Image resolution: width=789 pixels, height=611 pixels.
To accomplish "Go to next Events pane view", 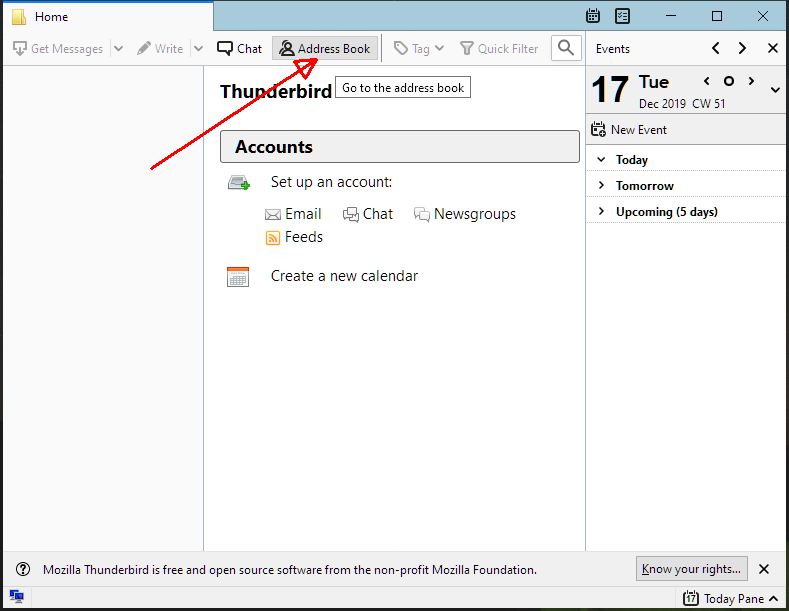I will pos(742,48).
